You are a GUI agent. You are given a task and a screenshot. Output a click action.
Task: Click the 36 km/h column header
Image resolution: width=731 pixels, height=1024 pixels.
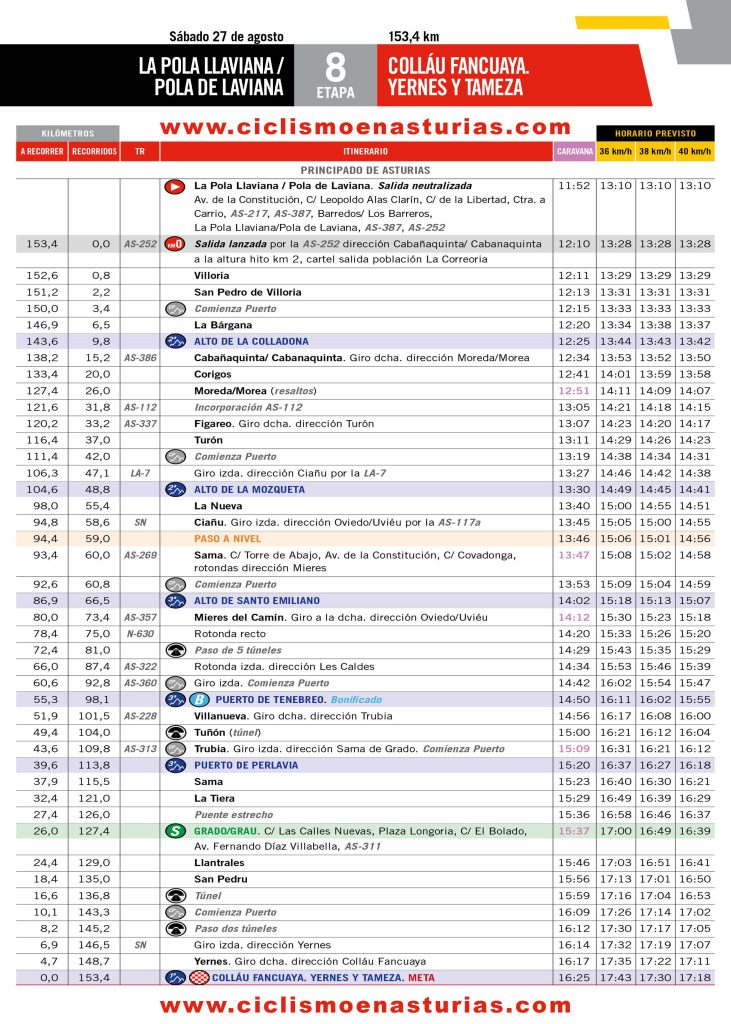tap(615, 152)
